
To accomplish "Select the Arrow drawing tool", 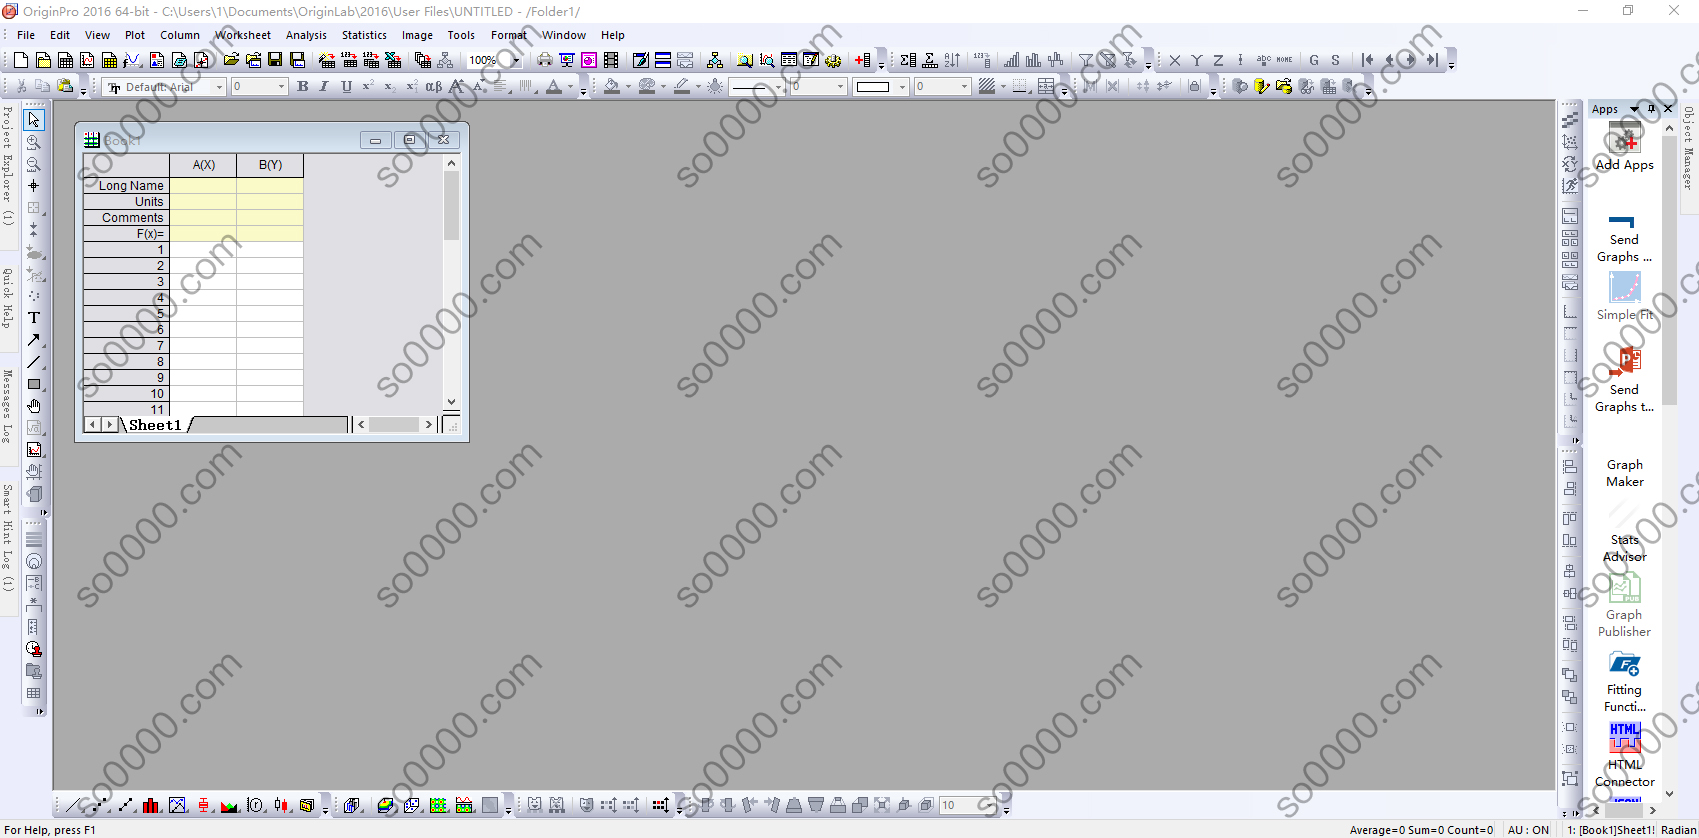I will tap(34, 340).
